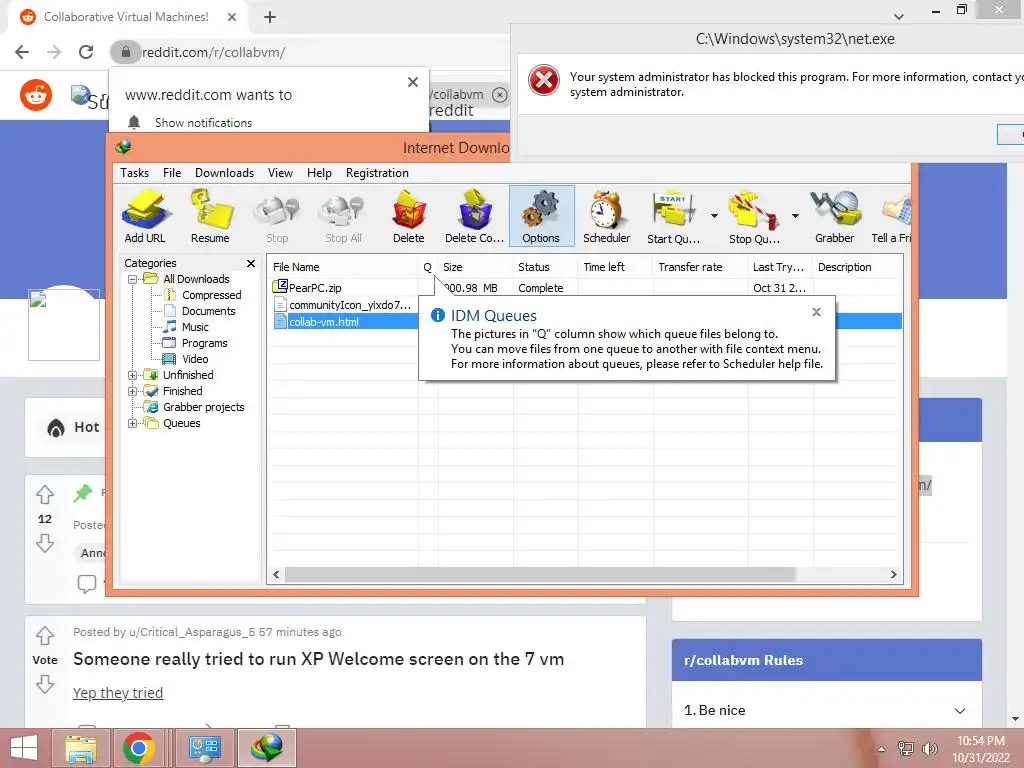This screenshot has height=768, width=1024.
Task: Click the Stop toolbar icon
Action: point(277,216)
